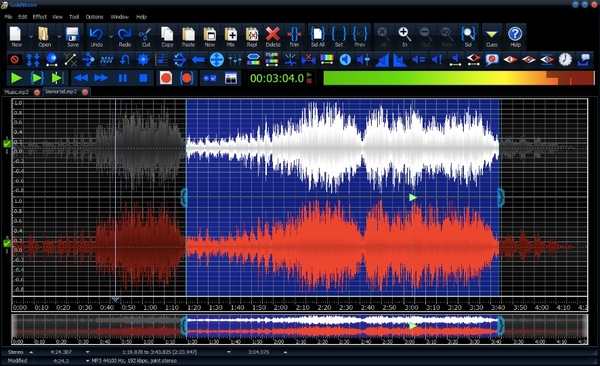Click the New file toolbar icon
Screen dimensions: 600x366
(x=16, y=34)
